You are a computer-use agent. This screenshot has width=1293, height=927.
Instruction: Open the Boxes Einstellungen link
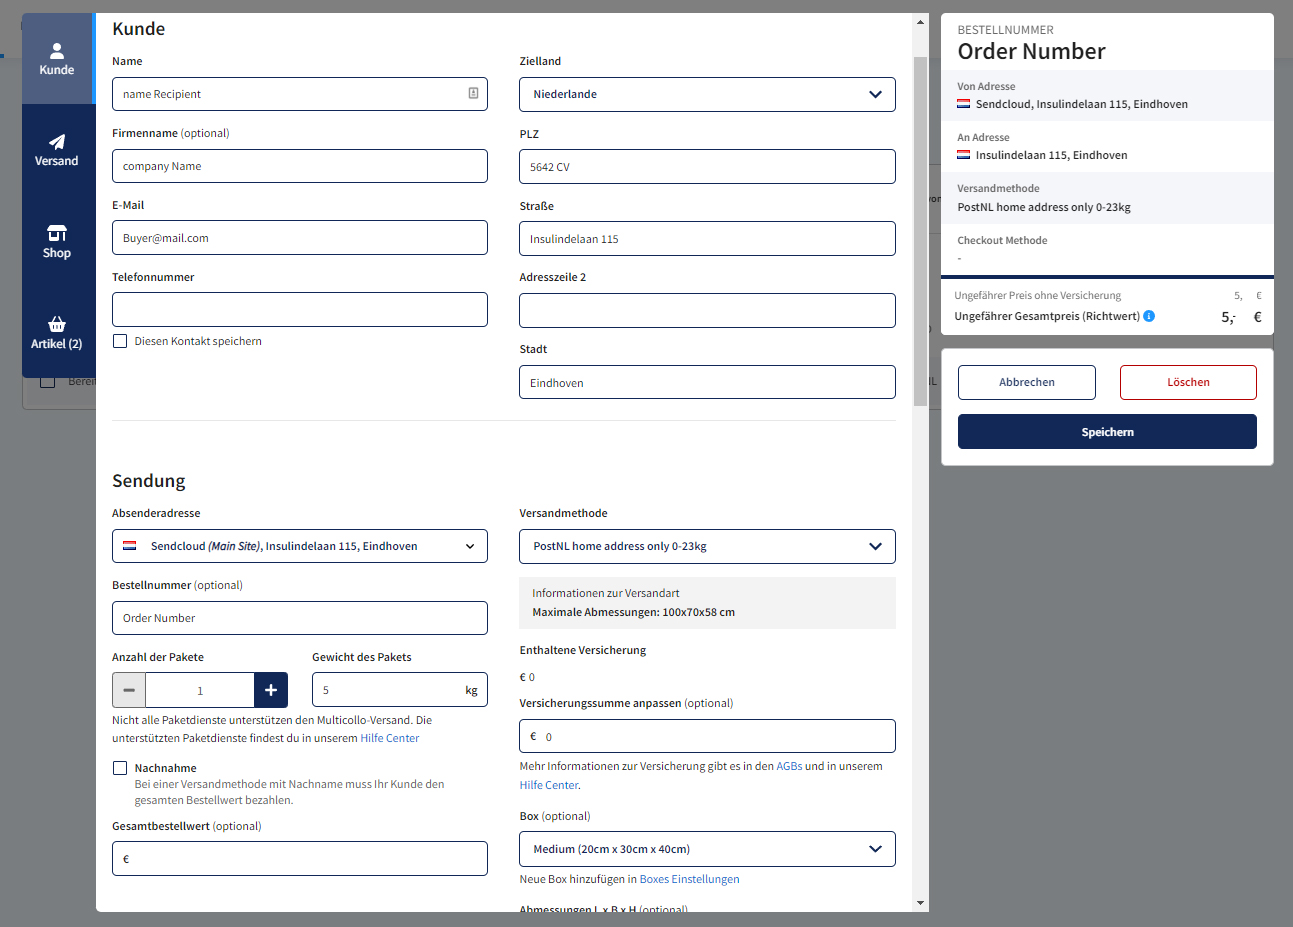pyautogui.click(x=690, y=879)
